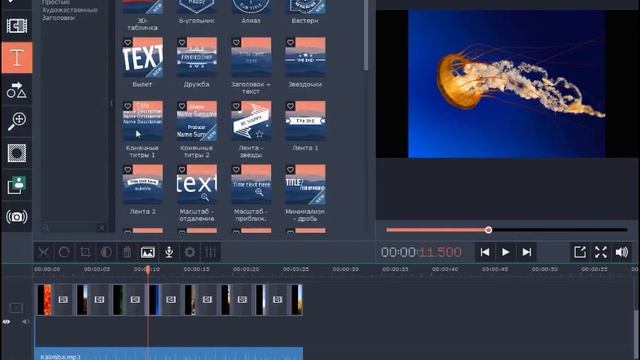Screen dimensions: 640x360
Task: Click the titles list vertical scrollbar
Action: (366, 35)
